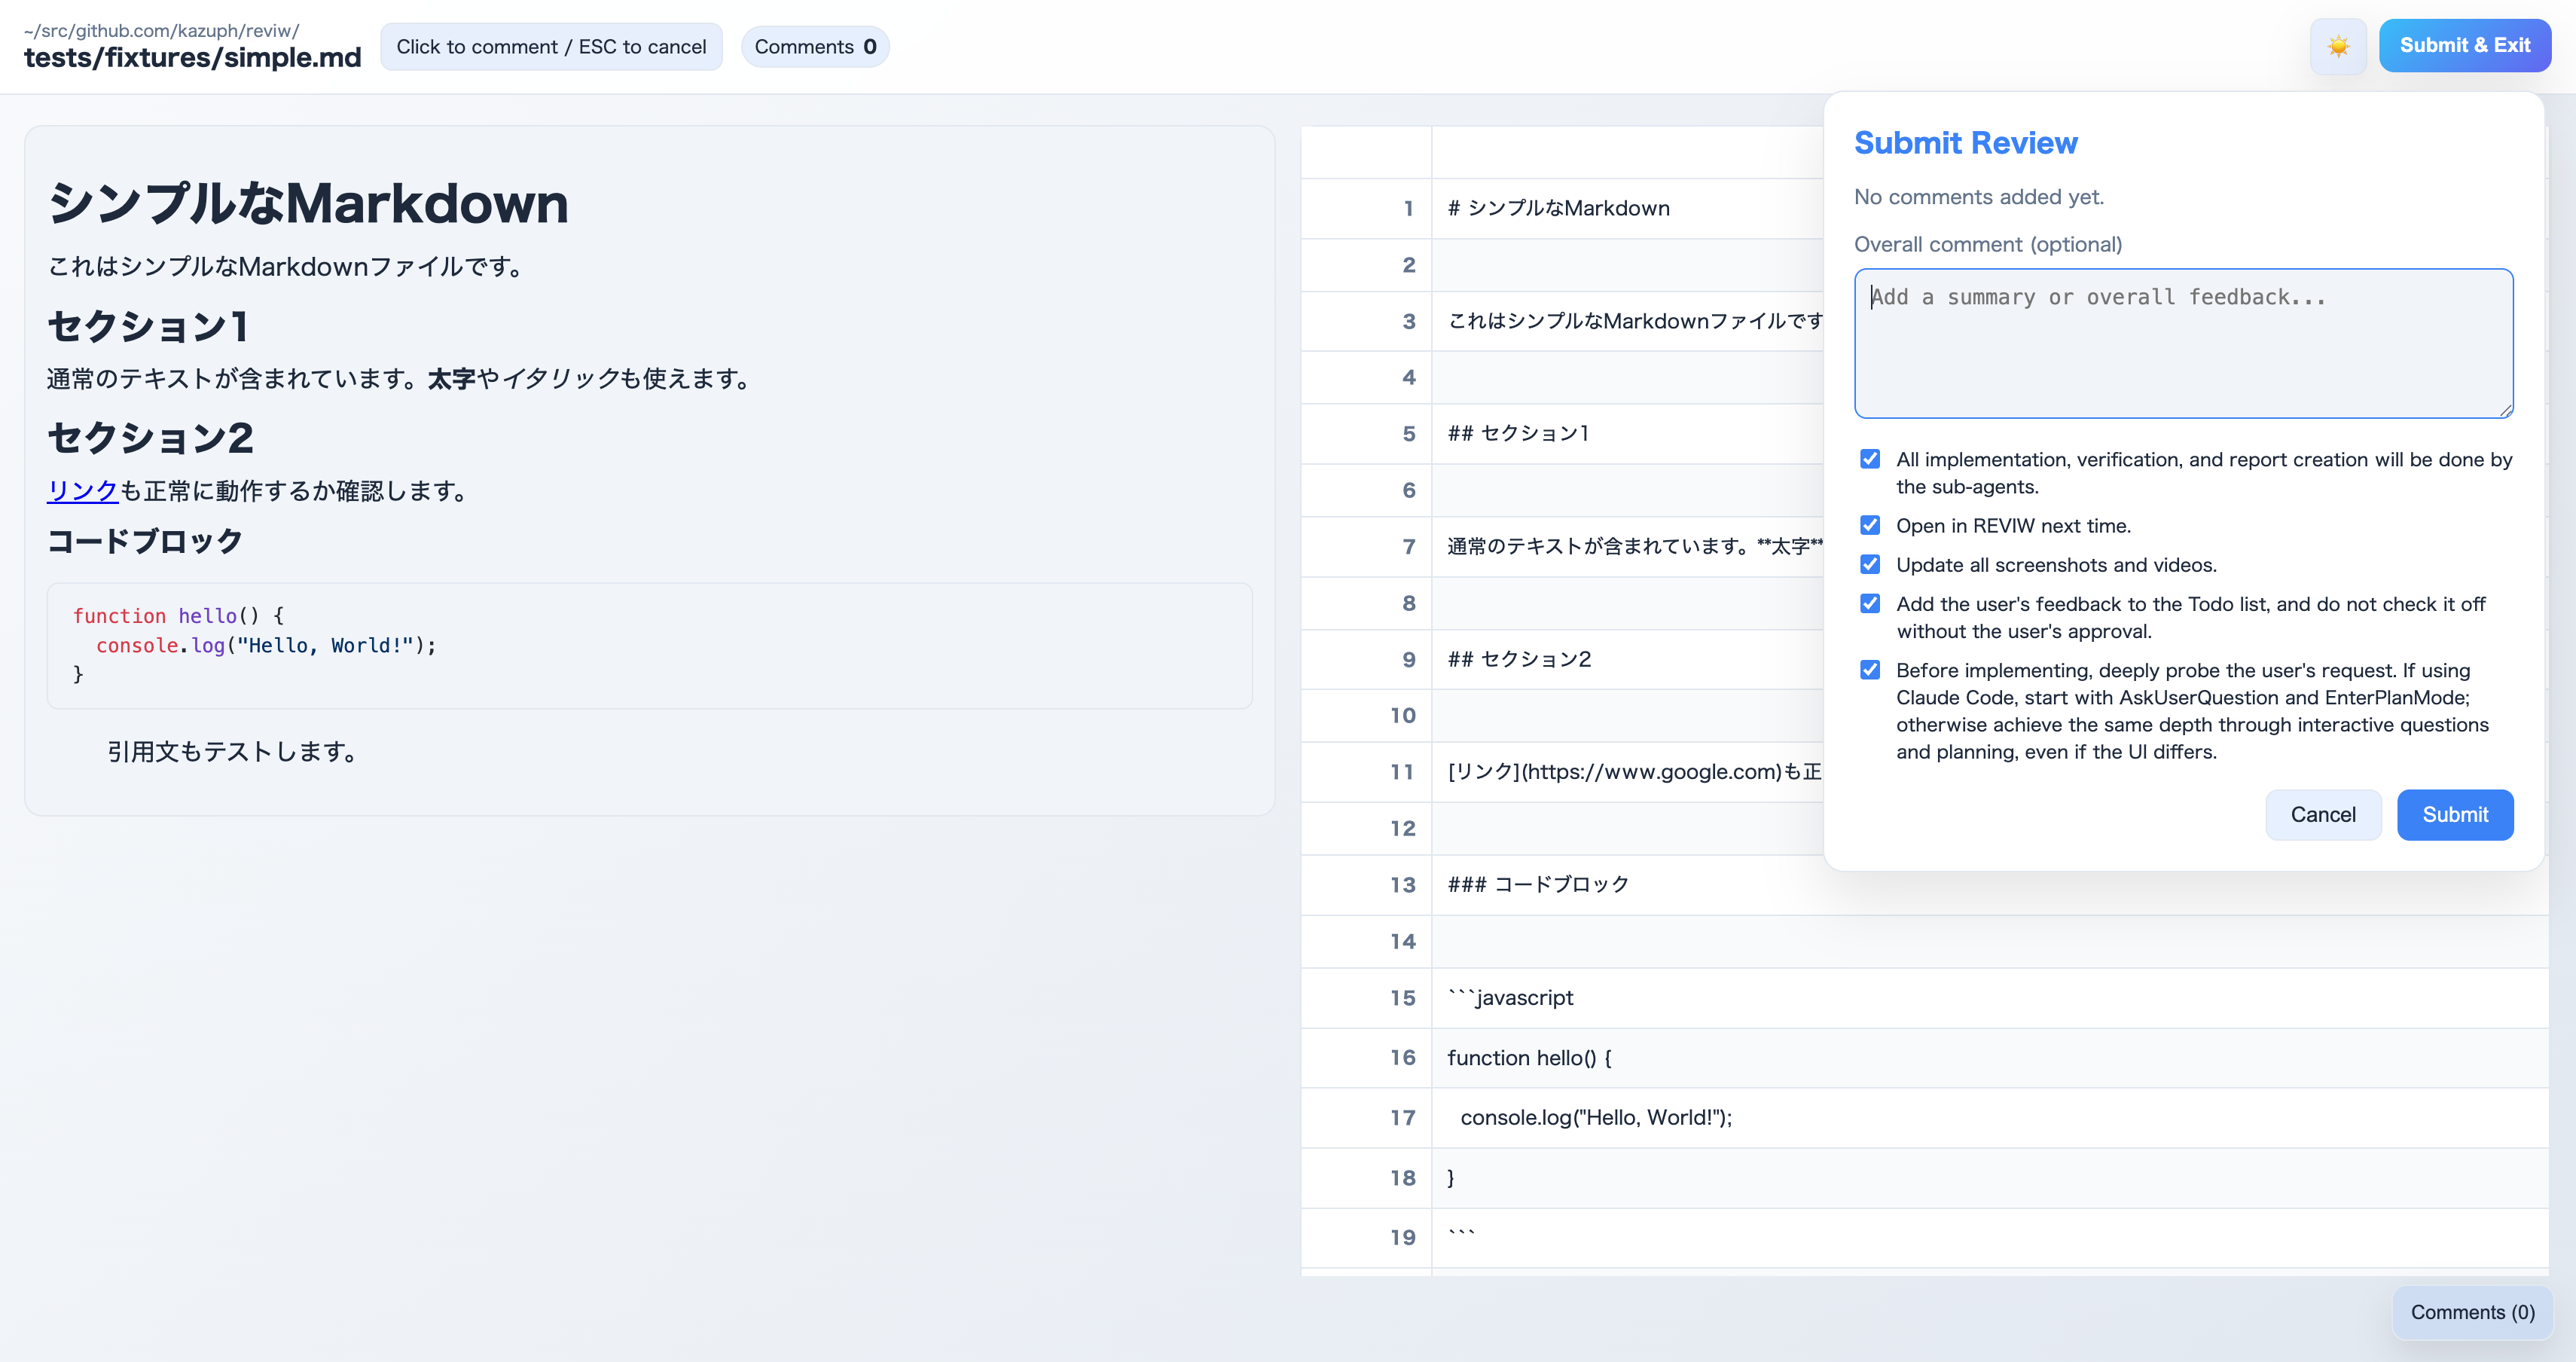
Task: Uncheck the sub-agents implementation checkbox
Action: pos(1869,459)
